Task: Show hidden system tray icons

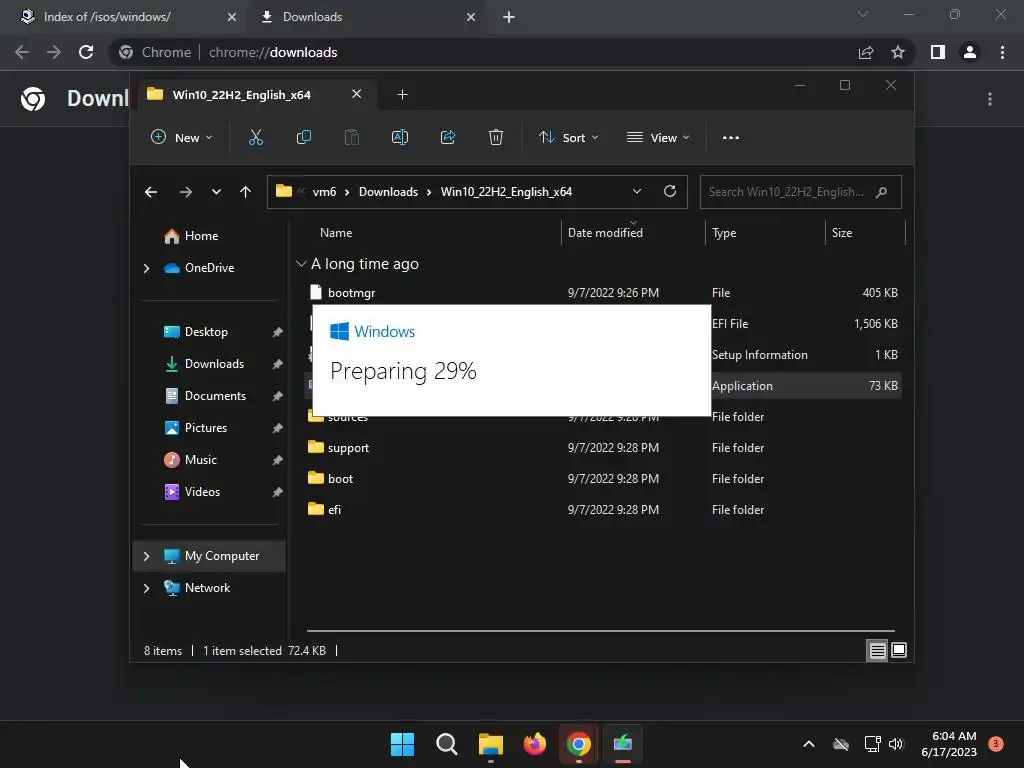Action: click(808, 744)
